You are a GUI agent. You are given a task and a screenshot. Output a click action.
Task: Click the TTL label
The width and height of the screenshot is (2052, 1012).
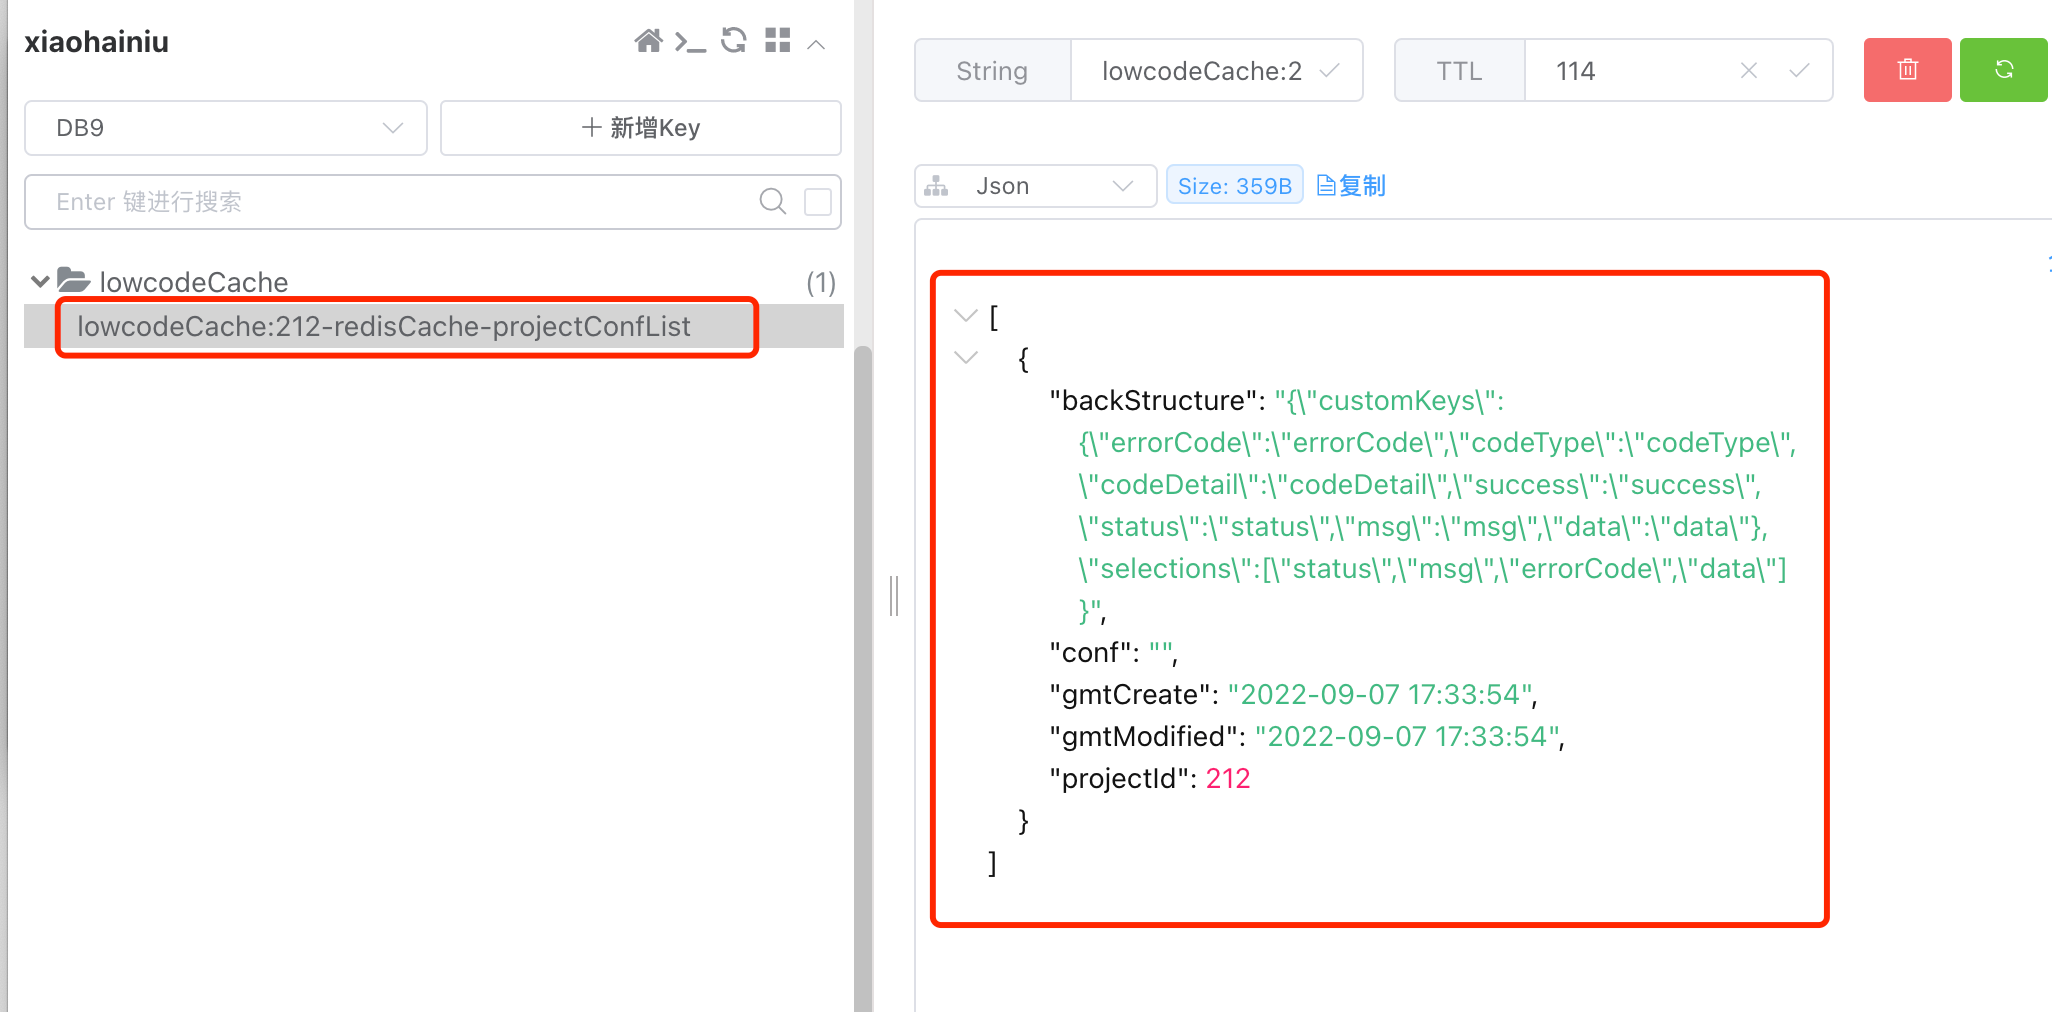tap(1460, 71)
